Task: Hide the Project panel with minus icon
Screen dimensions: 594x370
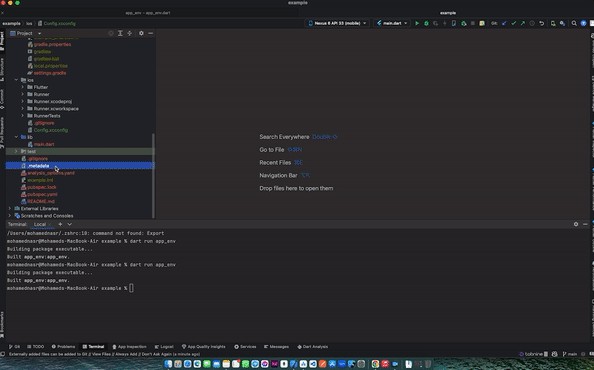Action: click(150, 33)
